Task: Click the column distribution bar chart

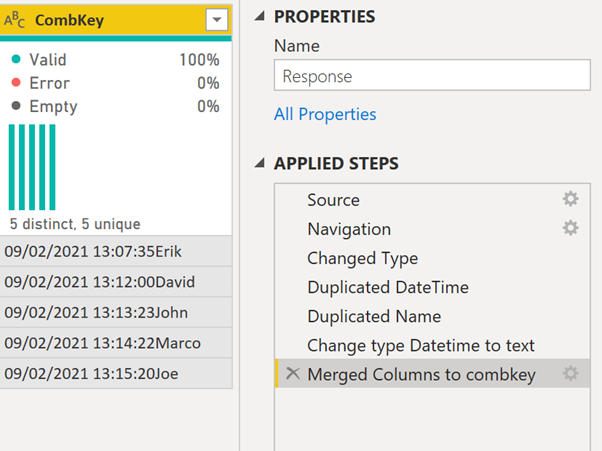Action: (x=32, y=167)
